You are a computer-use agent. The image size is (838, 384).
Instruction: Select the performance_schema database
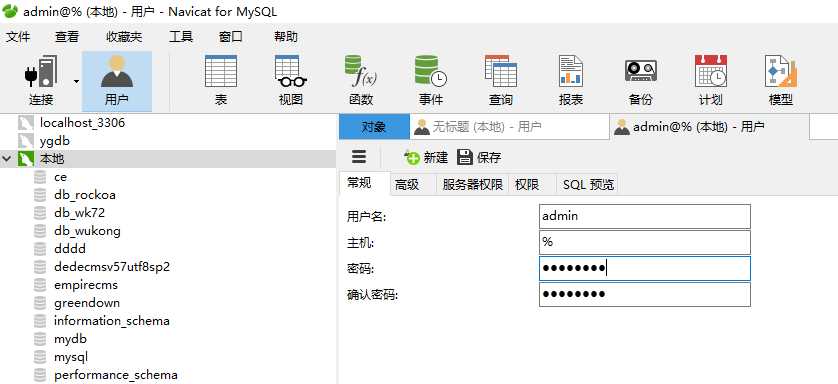click(x=116, y=375)
